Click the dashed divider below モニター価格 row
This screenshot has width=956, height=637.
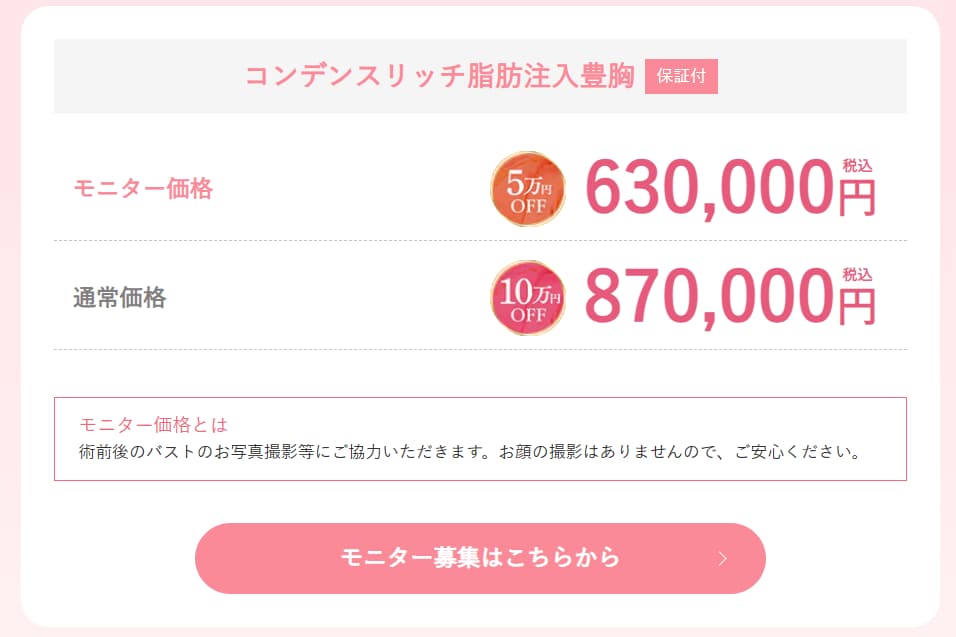[x=300, y=241]
